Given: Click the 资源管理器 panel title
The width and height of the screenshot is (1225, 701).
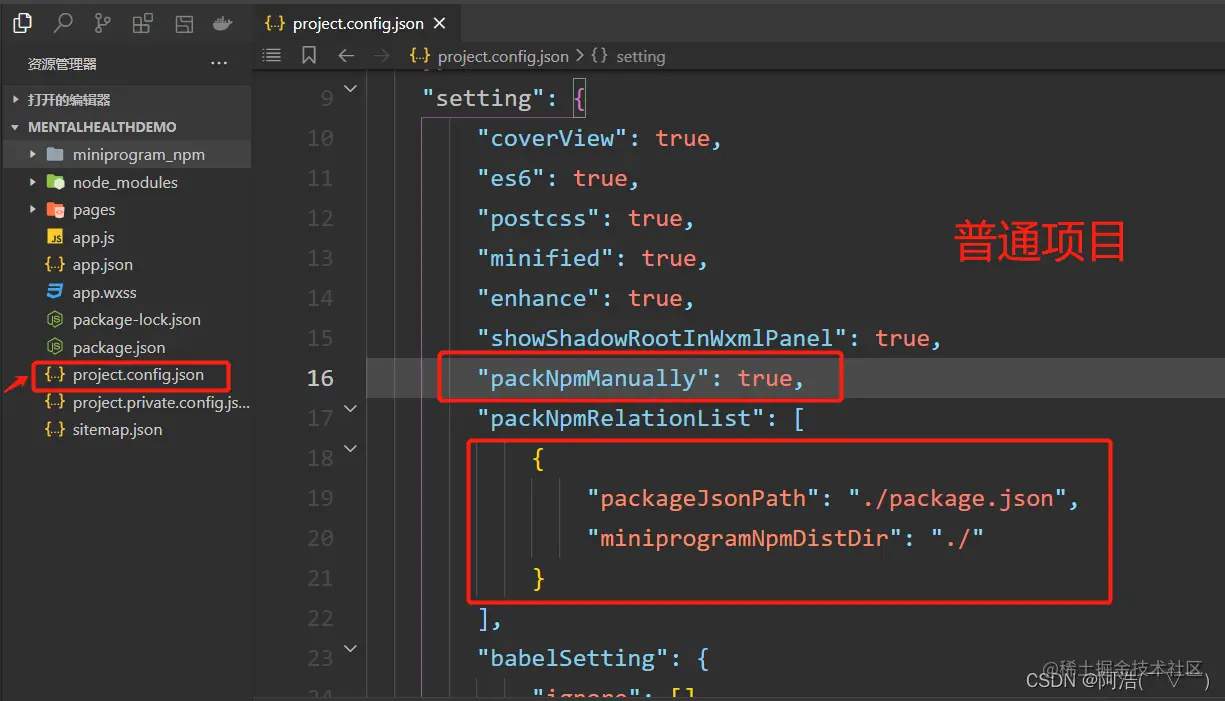Looking at the screenshot, I should tap(62, 64).
